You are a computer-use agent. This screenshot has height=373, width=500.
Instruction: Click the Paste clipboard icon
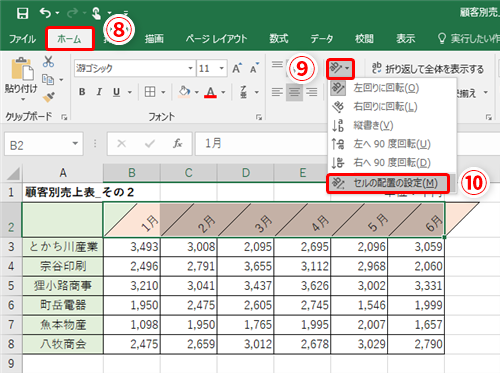(x=22, y=69)
